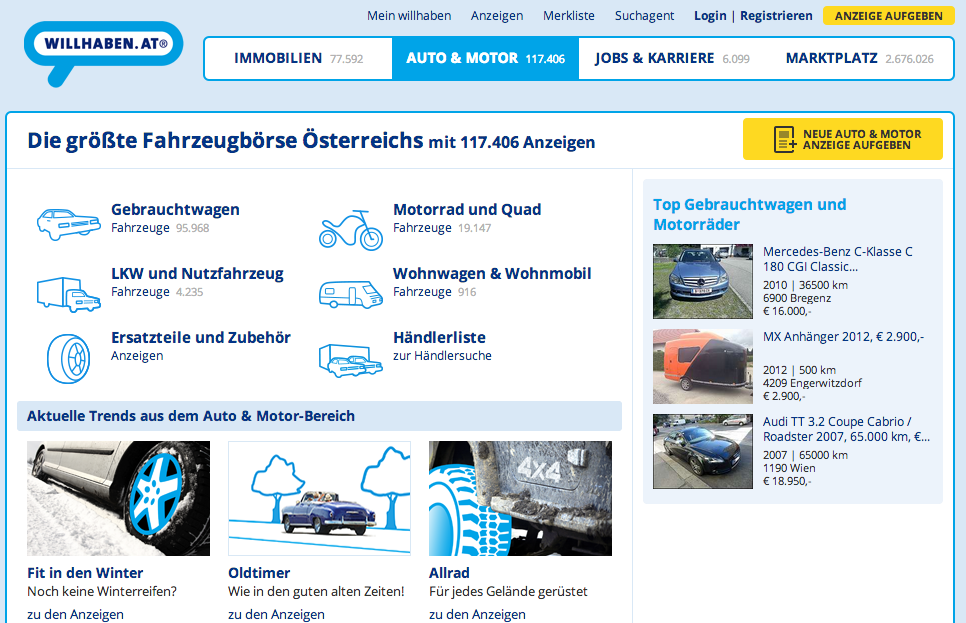Click the Audi TT price € 18.950,-
Viewport: 966px width, 623px height.
tap(787, 481)
